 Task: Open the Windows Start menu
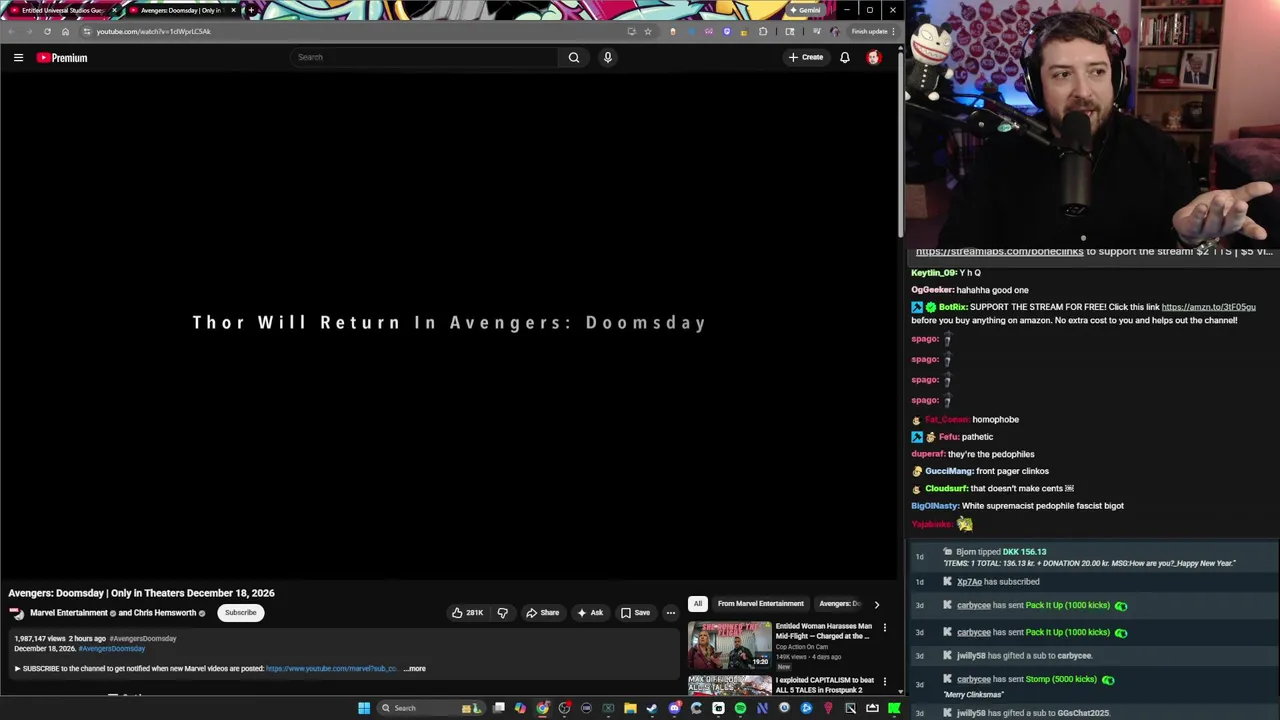364,708
